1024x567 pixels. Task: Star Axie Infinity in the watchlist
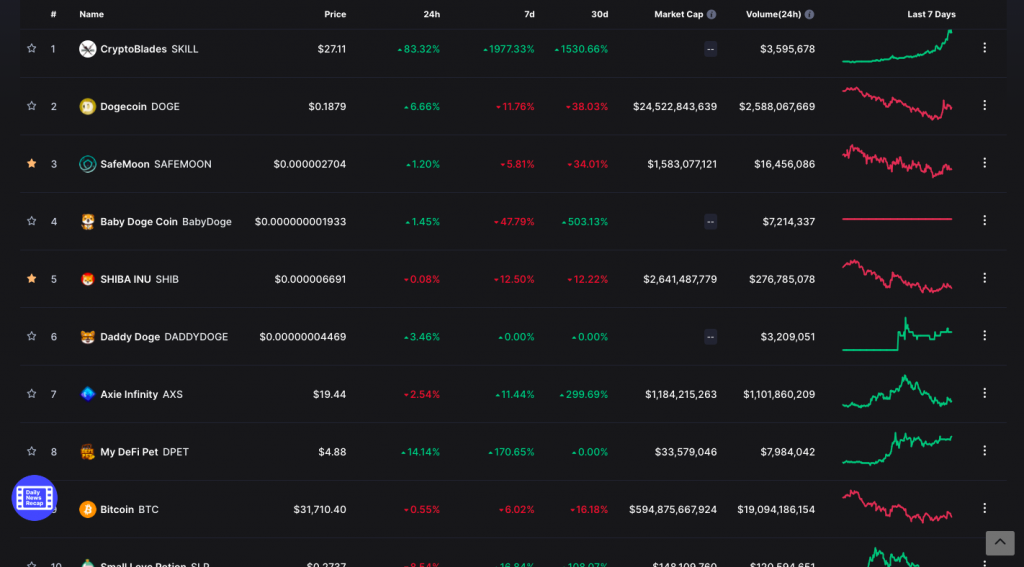click(x=31, y=393)
